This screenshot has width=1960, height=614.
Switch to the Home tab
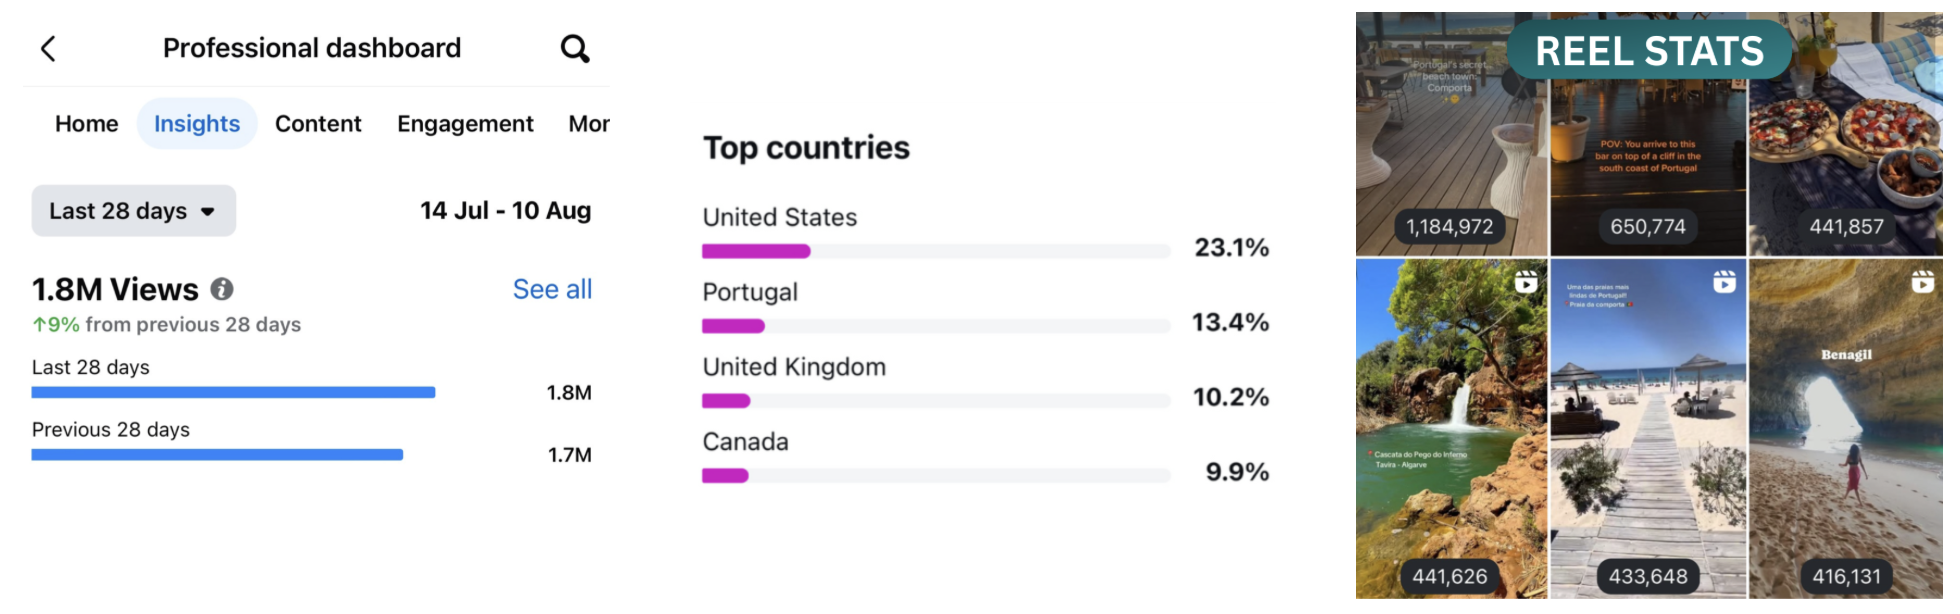coord(87,124)
